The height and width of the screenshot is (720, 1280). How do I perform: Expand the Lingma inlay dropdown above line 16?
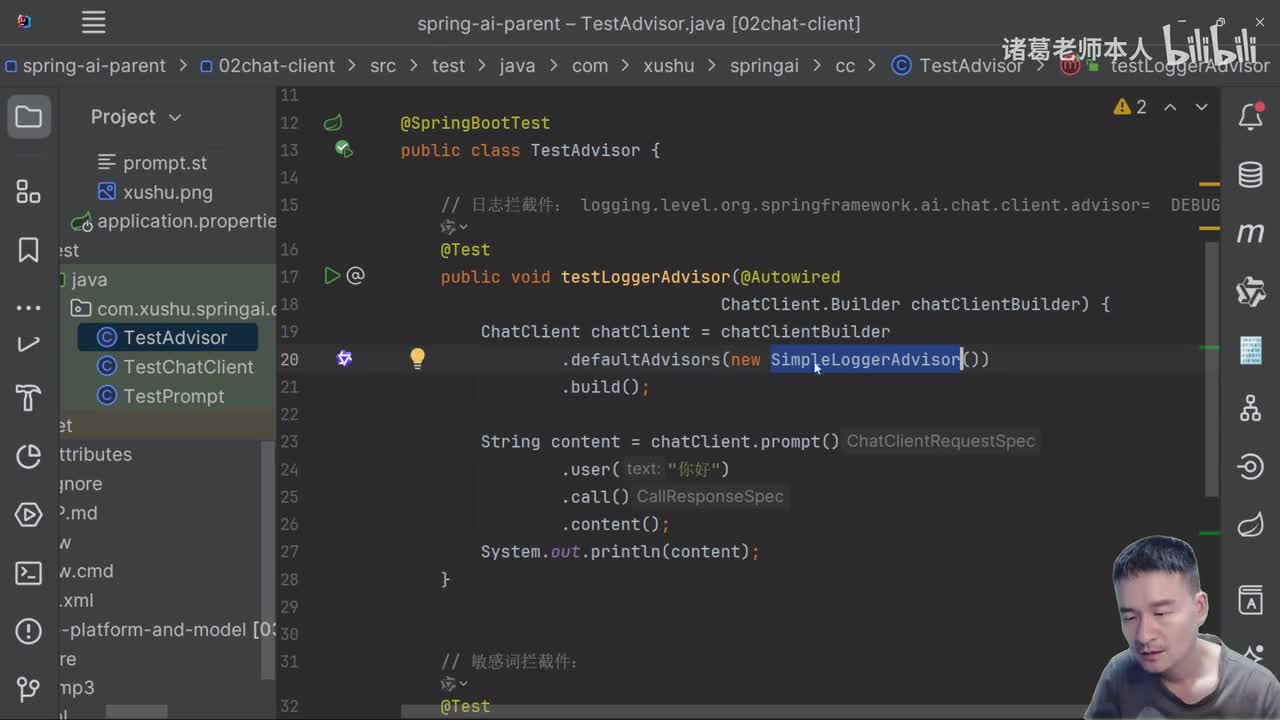[x=455, y=227]
